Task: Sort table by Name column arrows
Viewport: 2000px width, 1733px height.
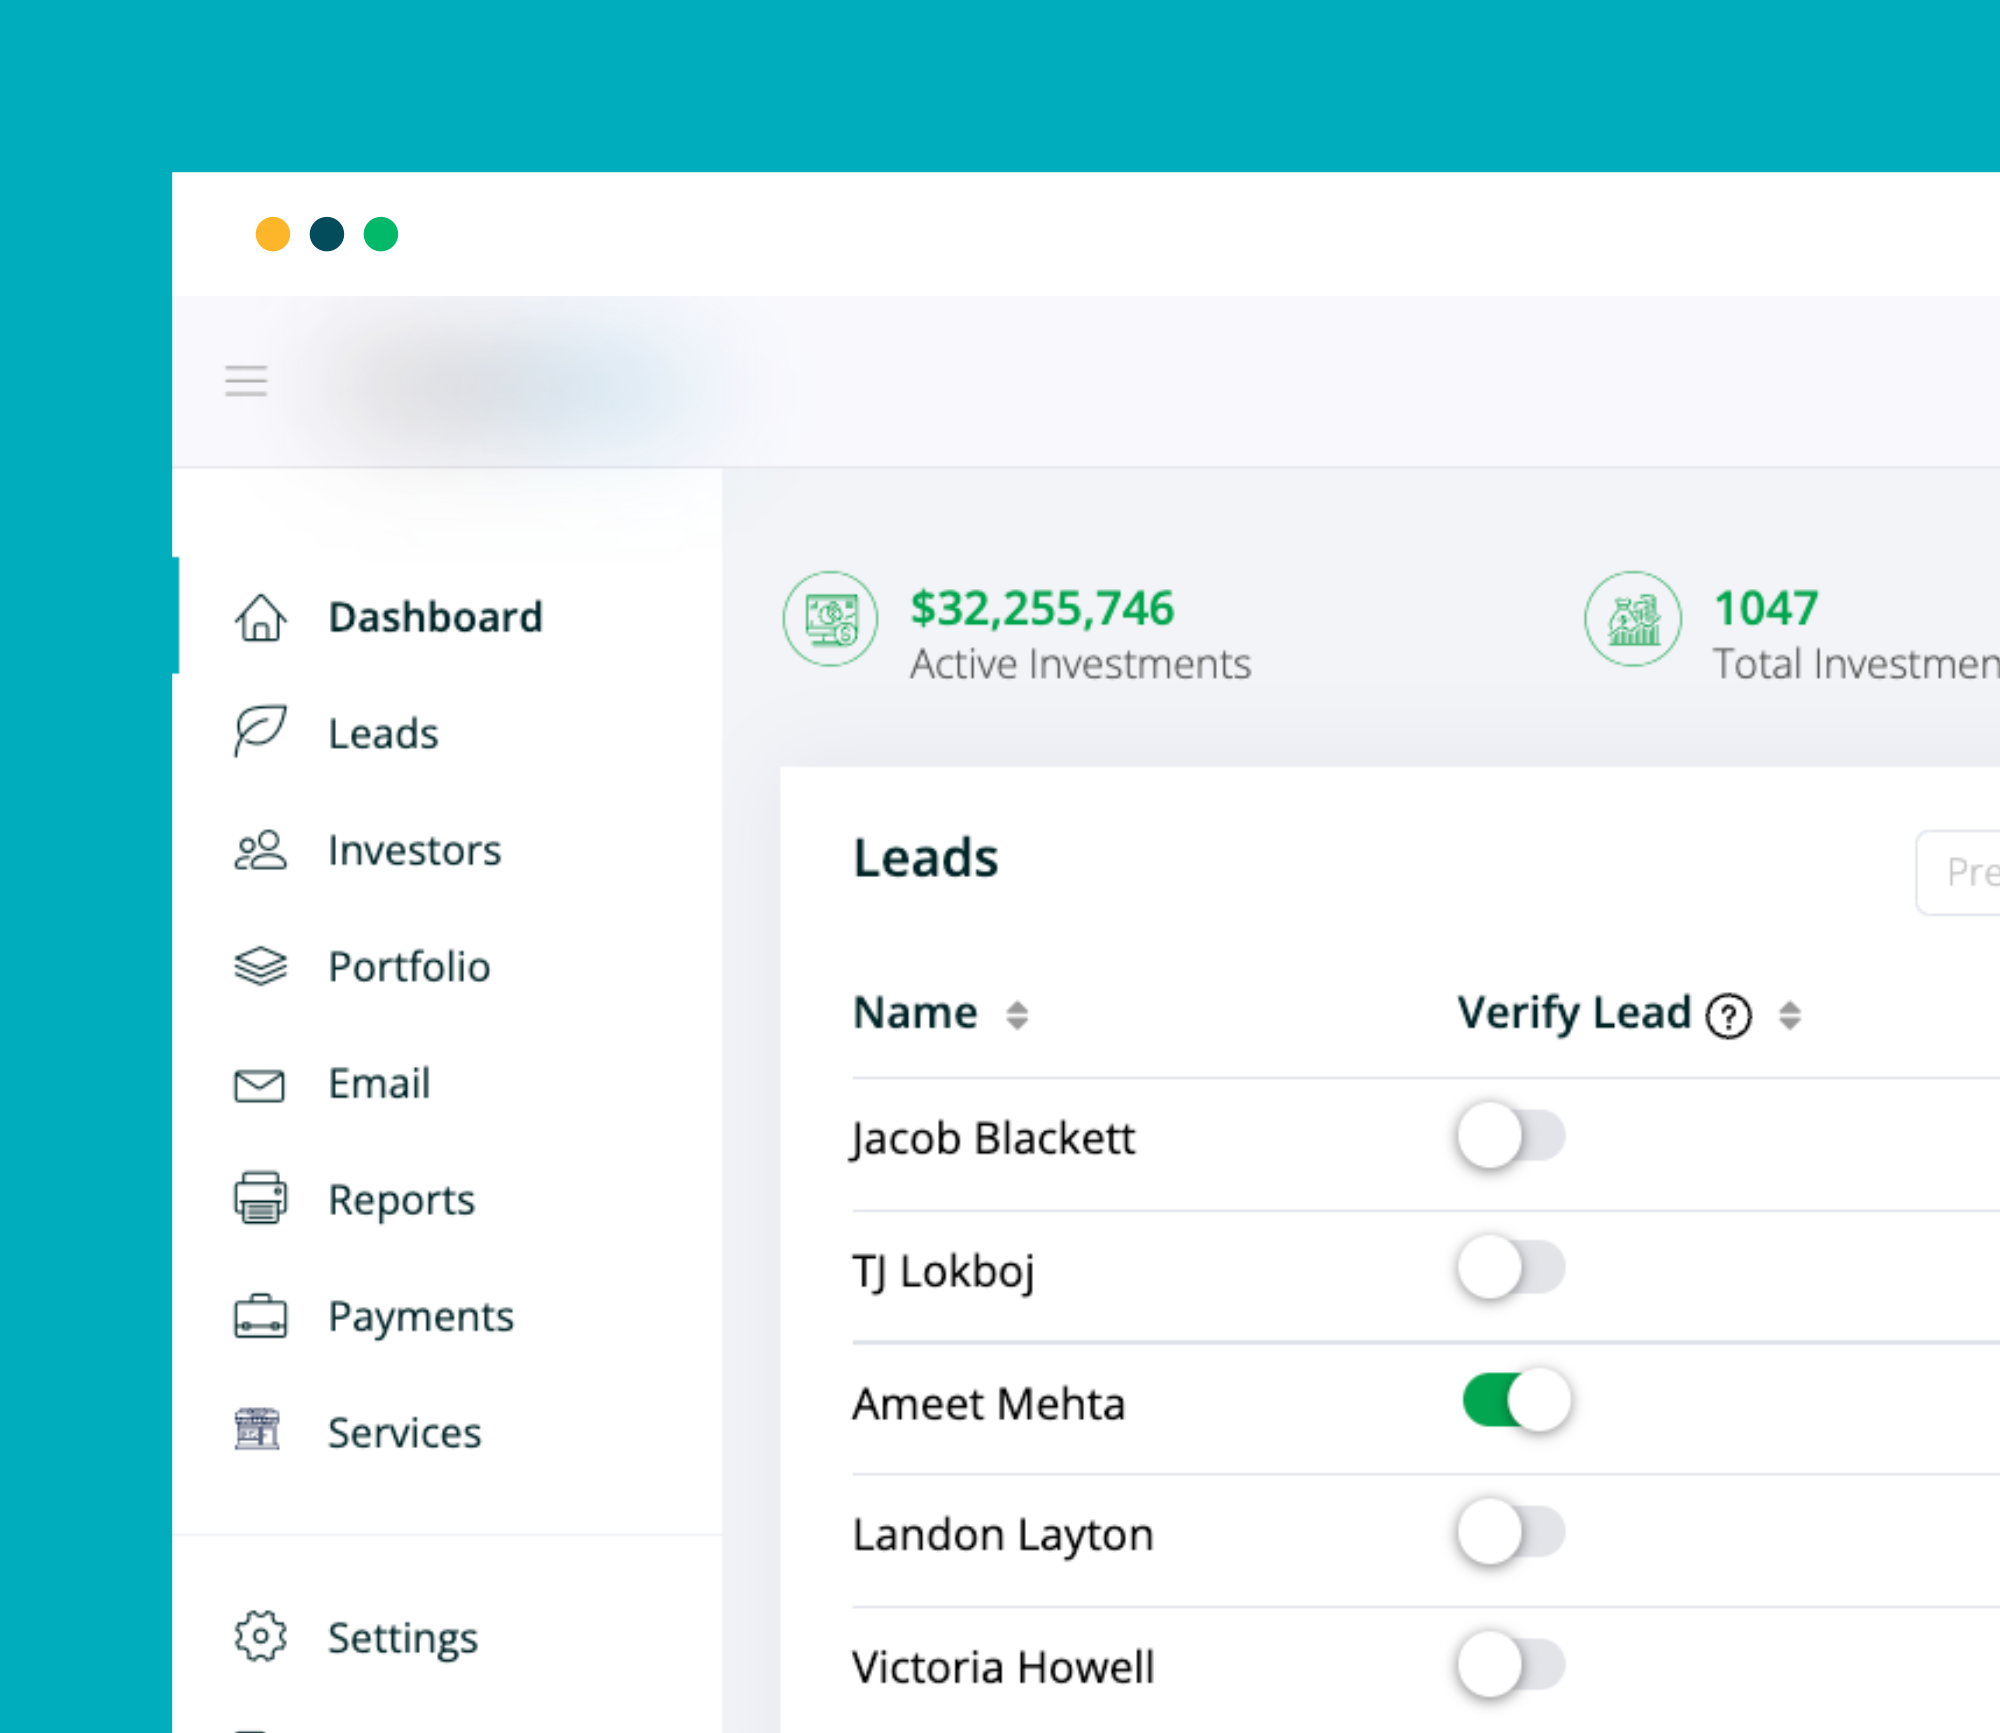Action: click(1017, 1015)
